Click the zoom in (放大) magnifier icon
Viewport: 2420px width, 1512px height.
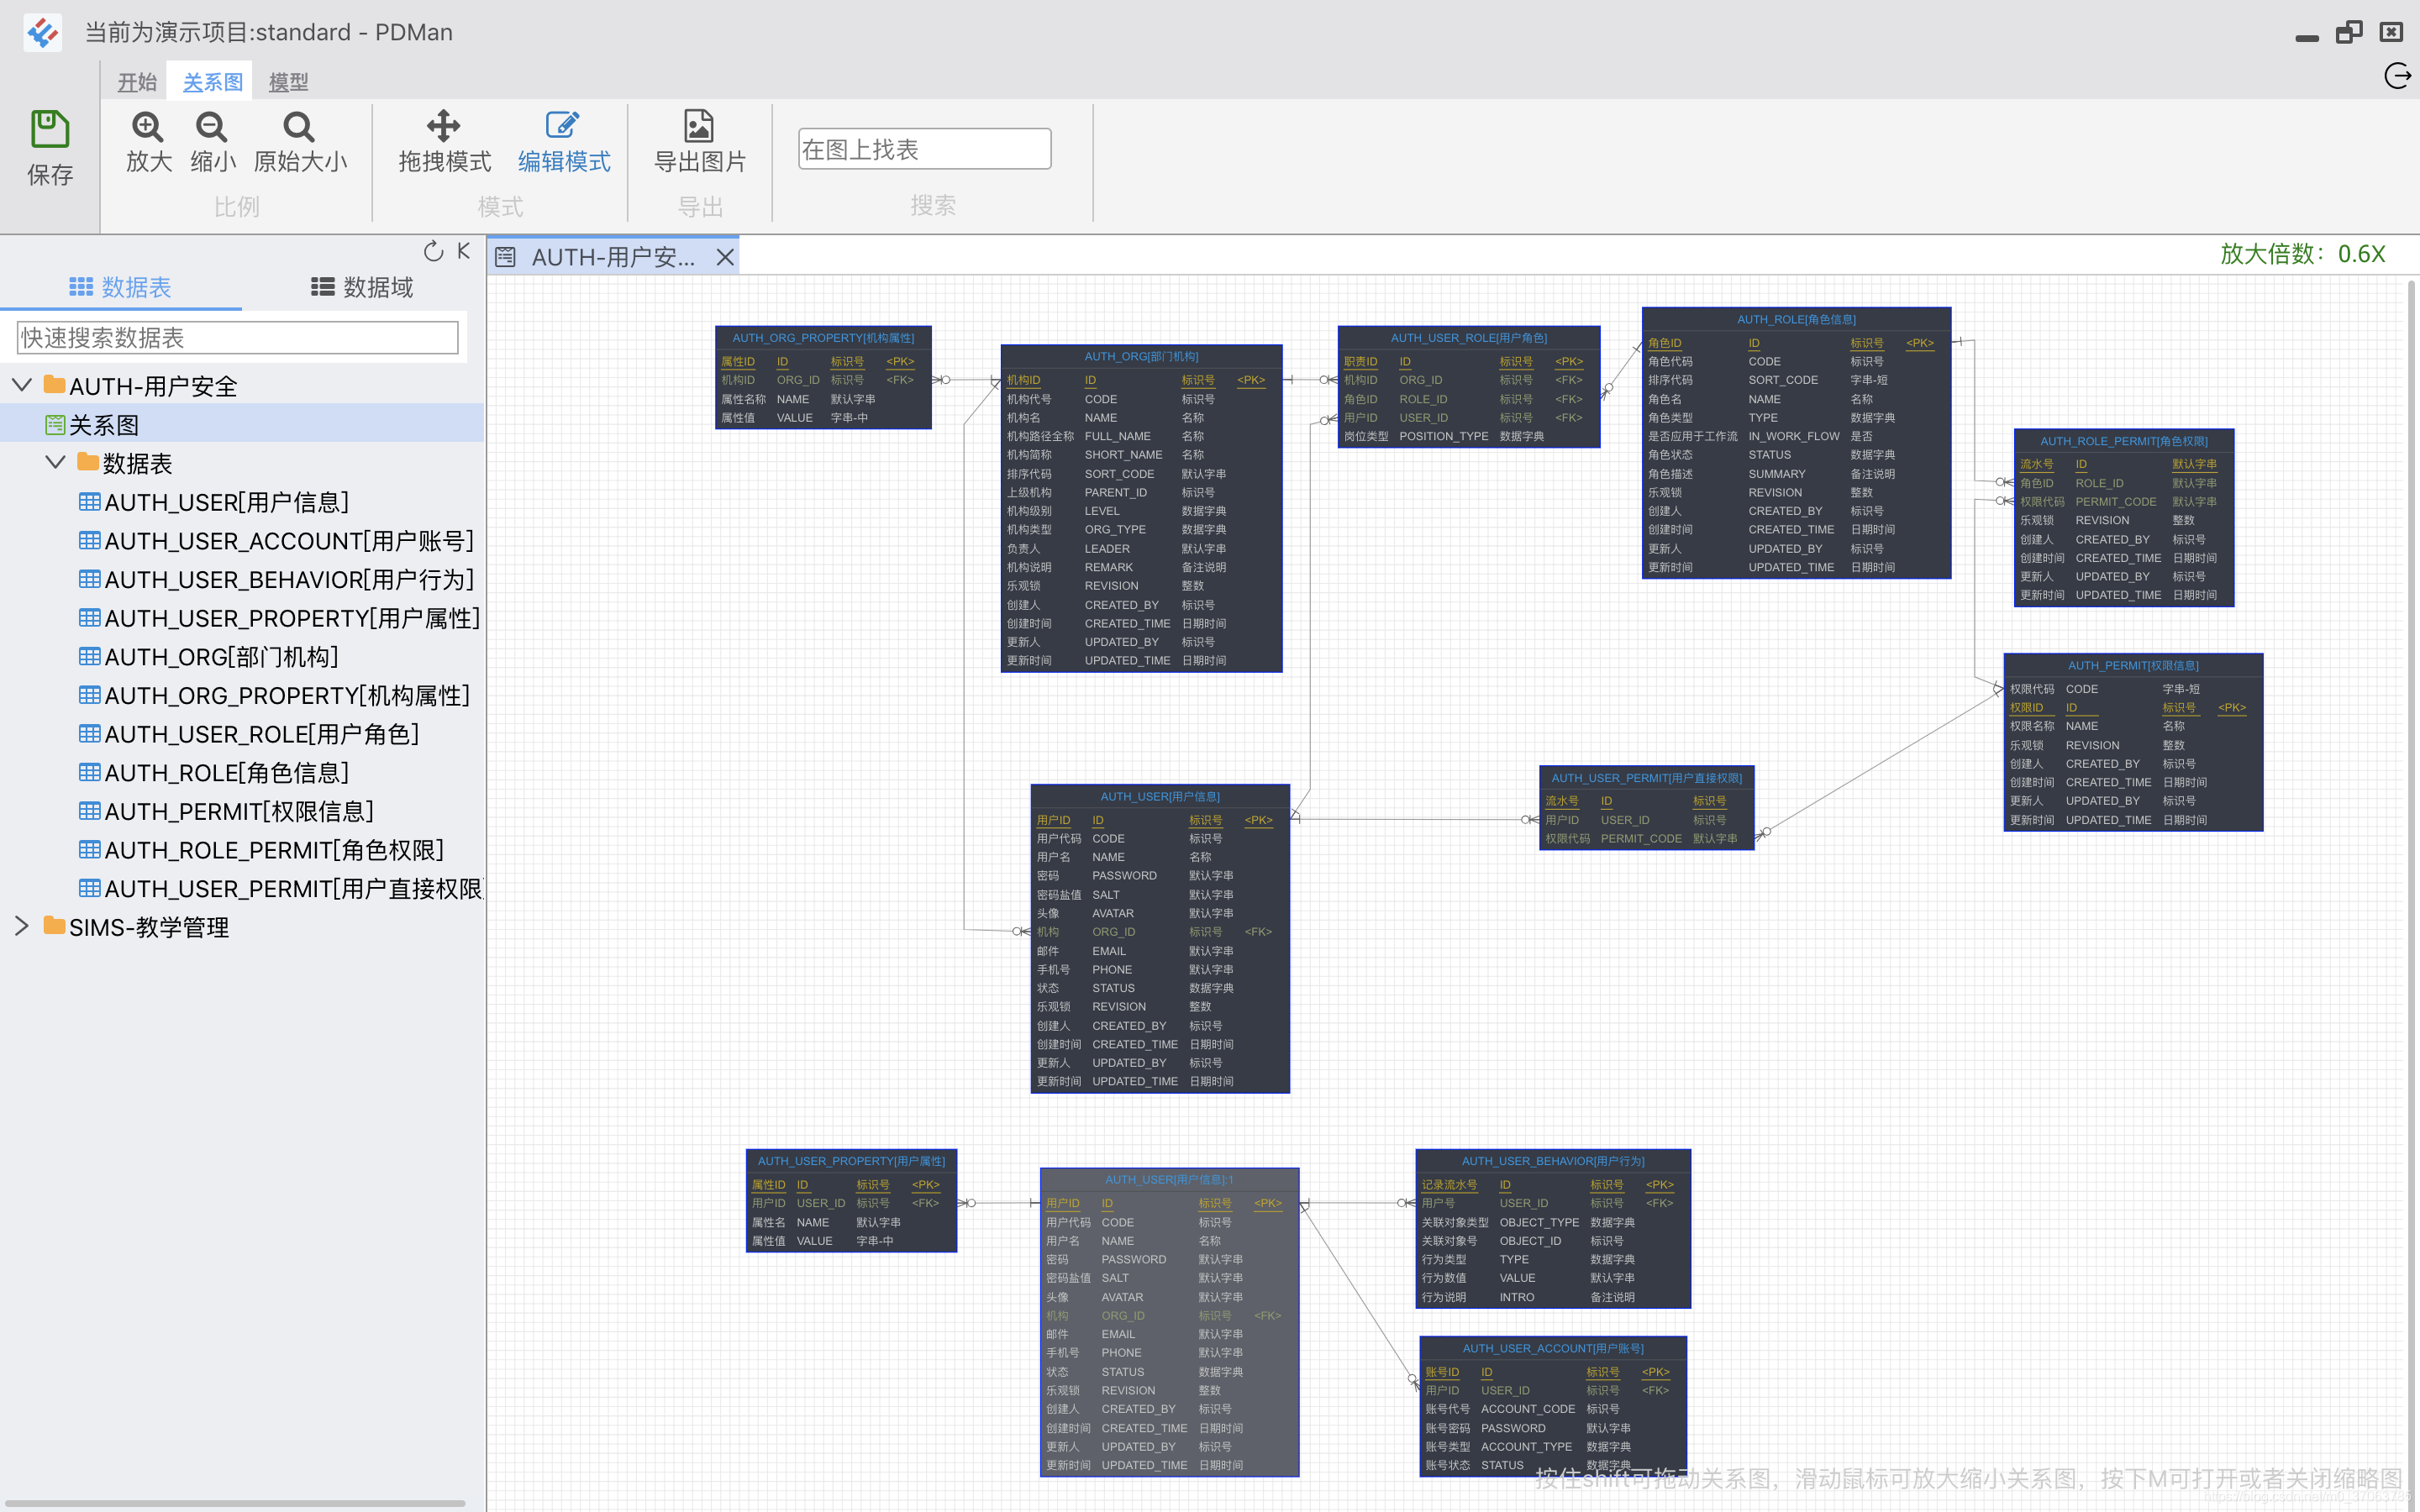click(148, 127)
